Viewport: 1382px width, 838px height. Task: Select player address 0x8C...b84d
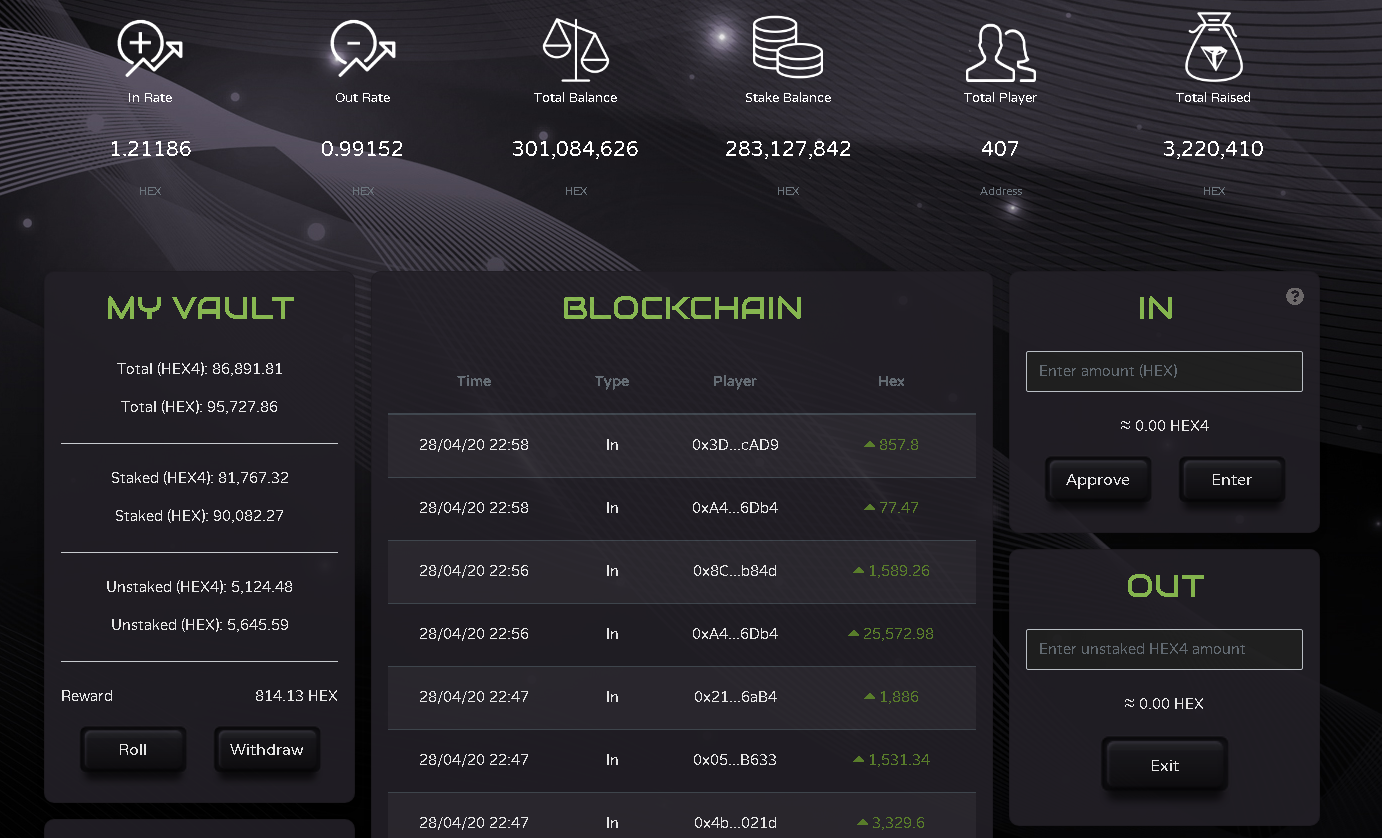(x=735, y=571)
